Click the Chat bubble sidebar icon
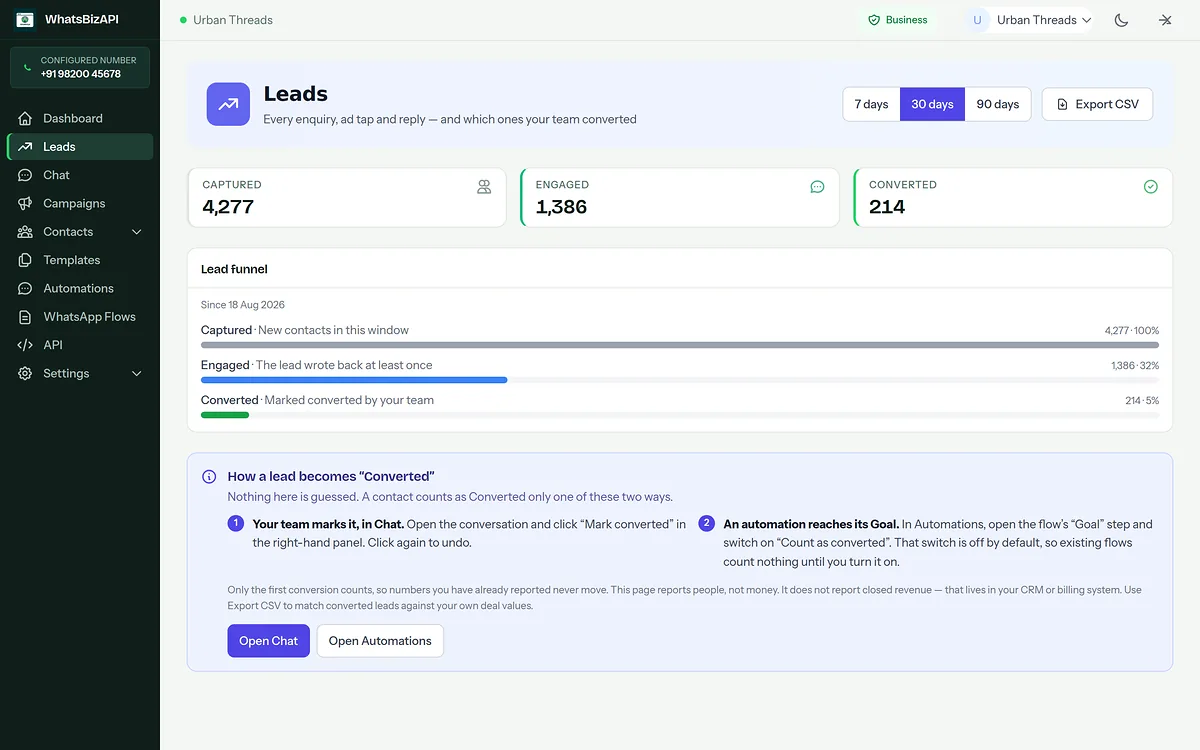The width and height of the screenshot is (1200, 750). point(25,175)
